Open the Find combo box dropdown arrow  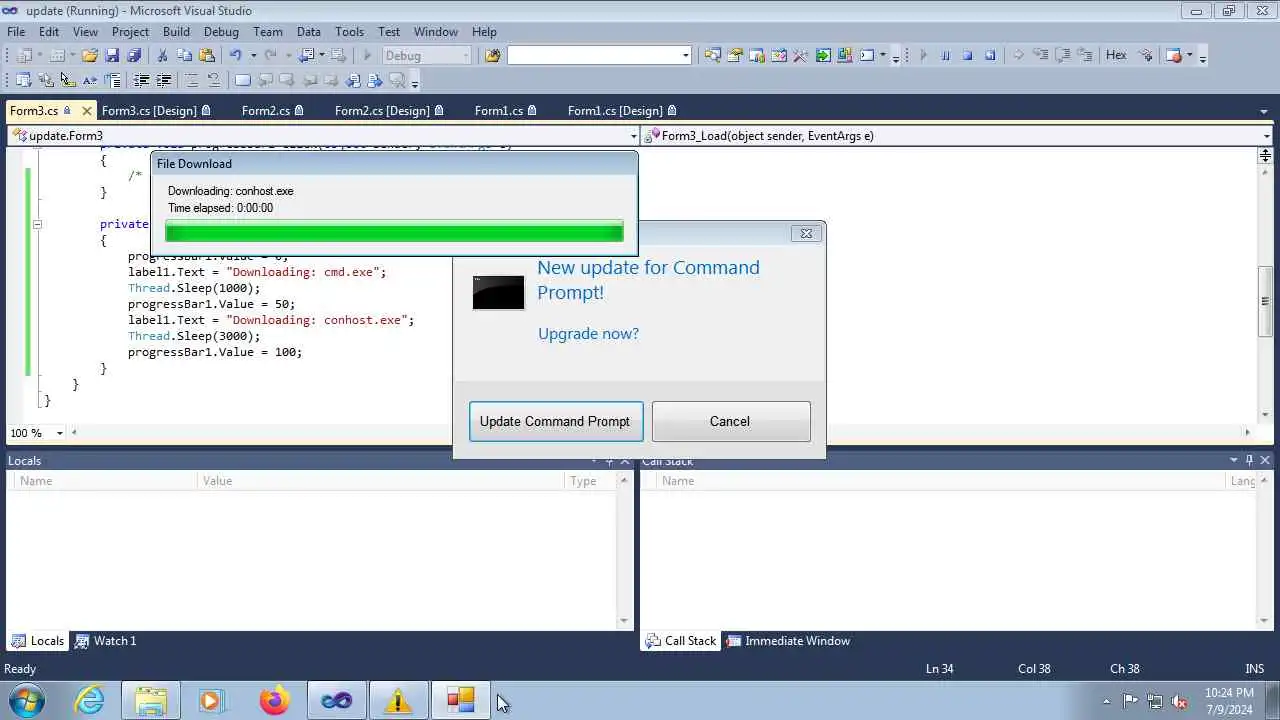coord(686,55)
